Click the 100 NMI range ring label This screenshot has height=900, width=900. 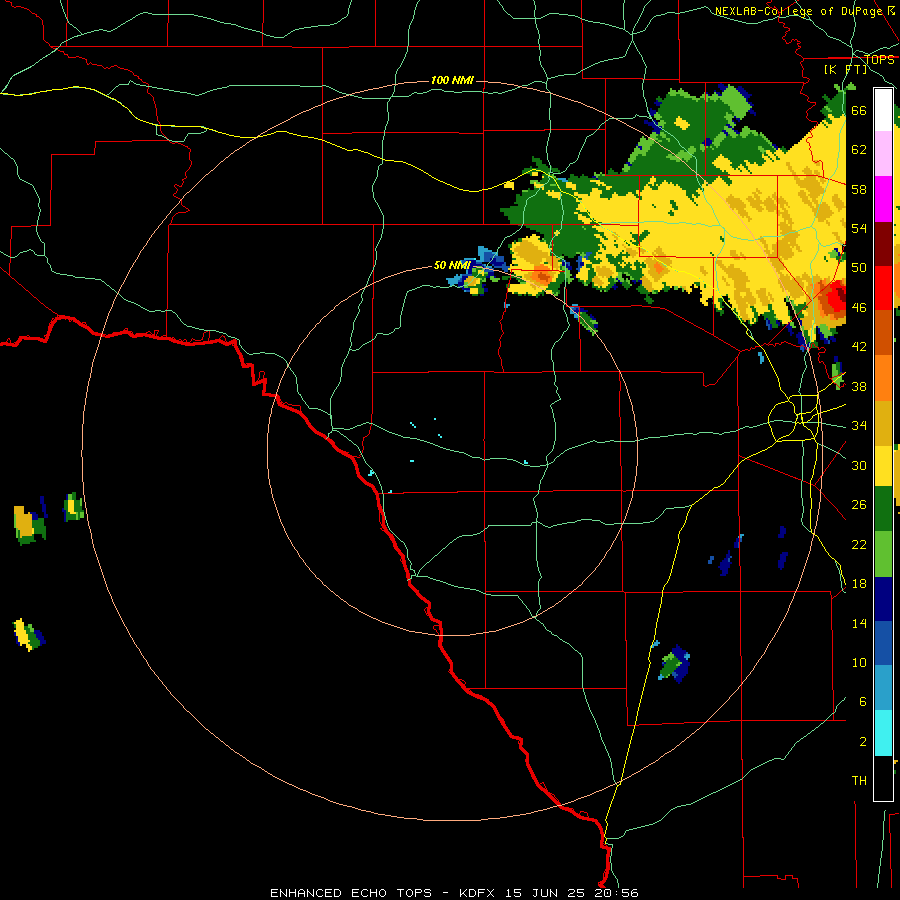452,80
